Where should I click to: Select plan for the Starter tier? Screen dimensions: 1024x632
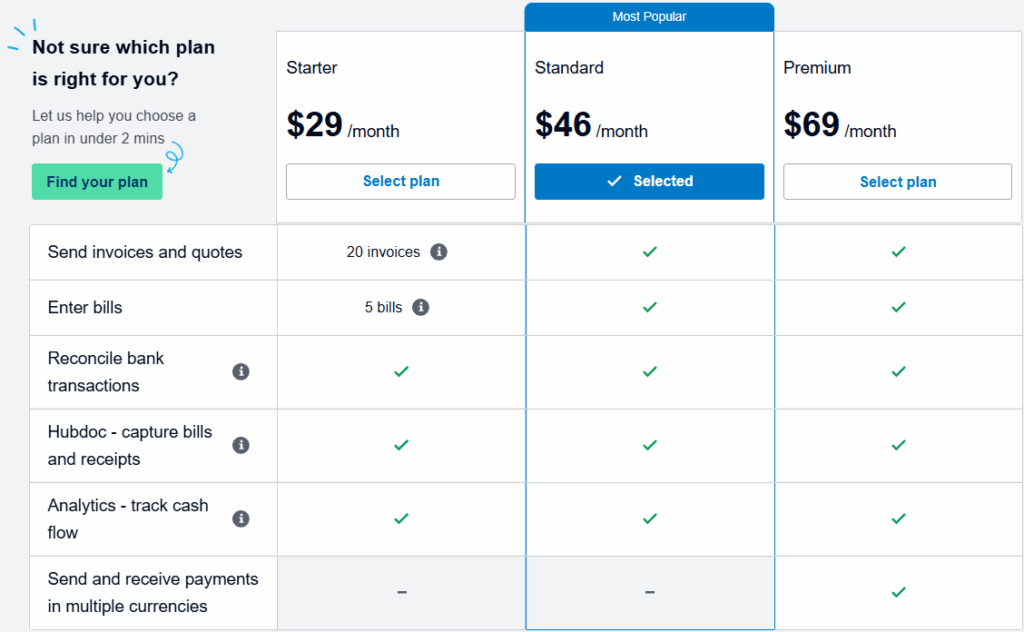pyautogui.click(x=401, y=182)
